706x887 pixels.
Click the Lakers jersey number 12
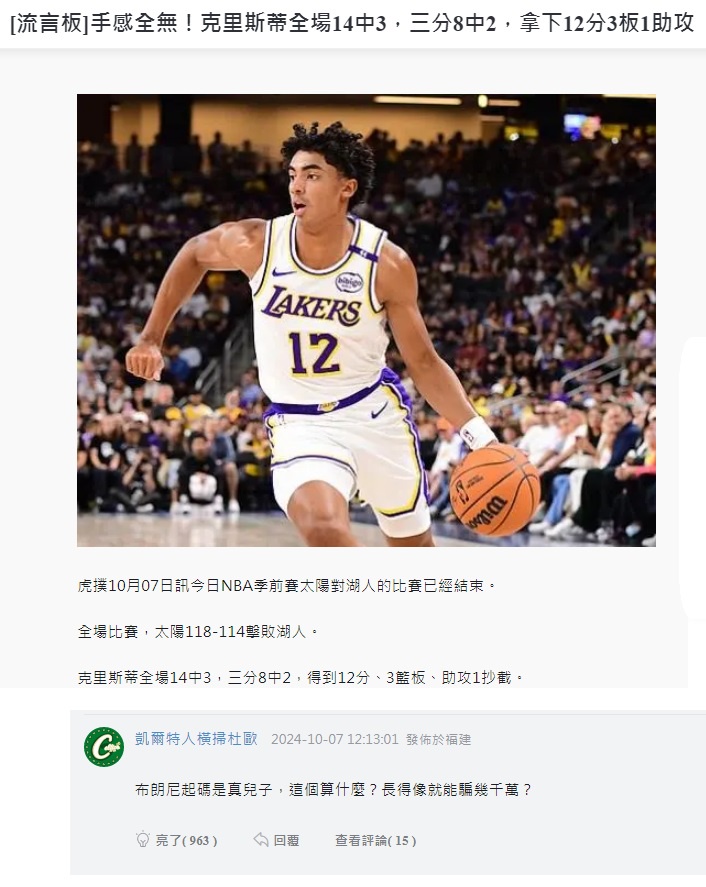(x=314, y=354)
